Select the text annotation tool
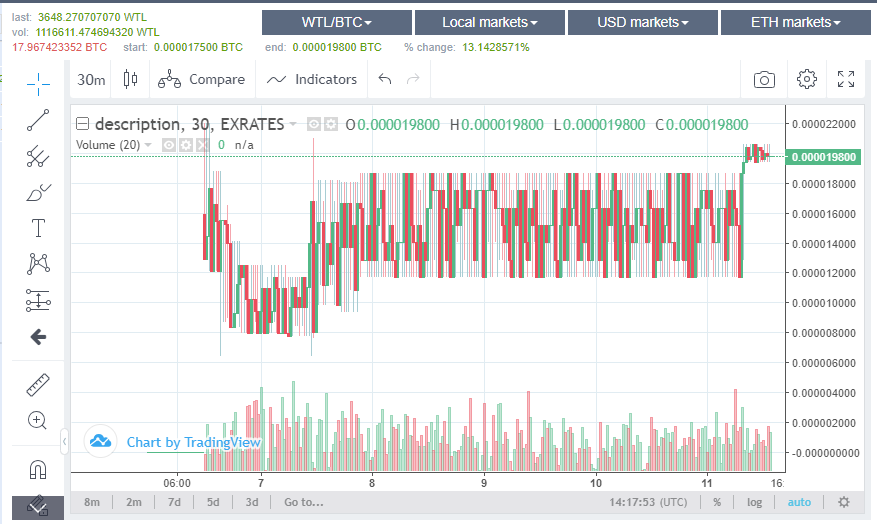Viewport: 877px width, 524px height. [x=38, y=228]
